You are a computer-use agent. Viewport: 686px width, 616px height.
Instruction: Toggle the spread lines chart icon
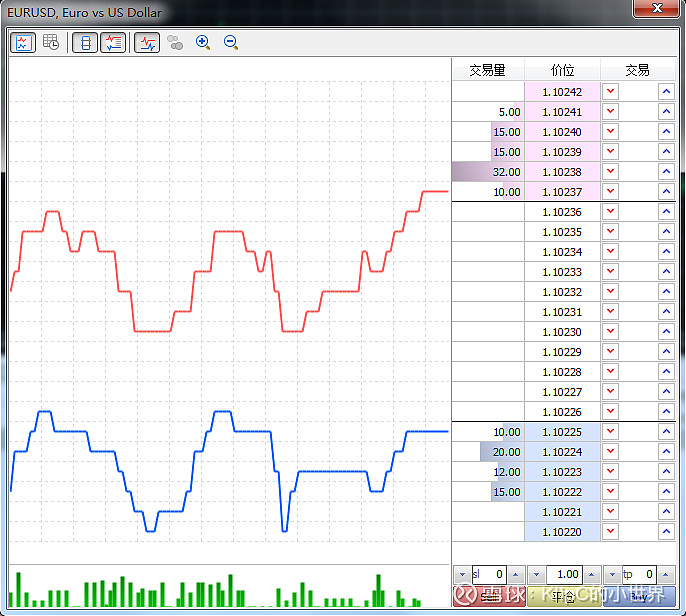coord(147,43)
